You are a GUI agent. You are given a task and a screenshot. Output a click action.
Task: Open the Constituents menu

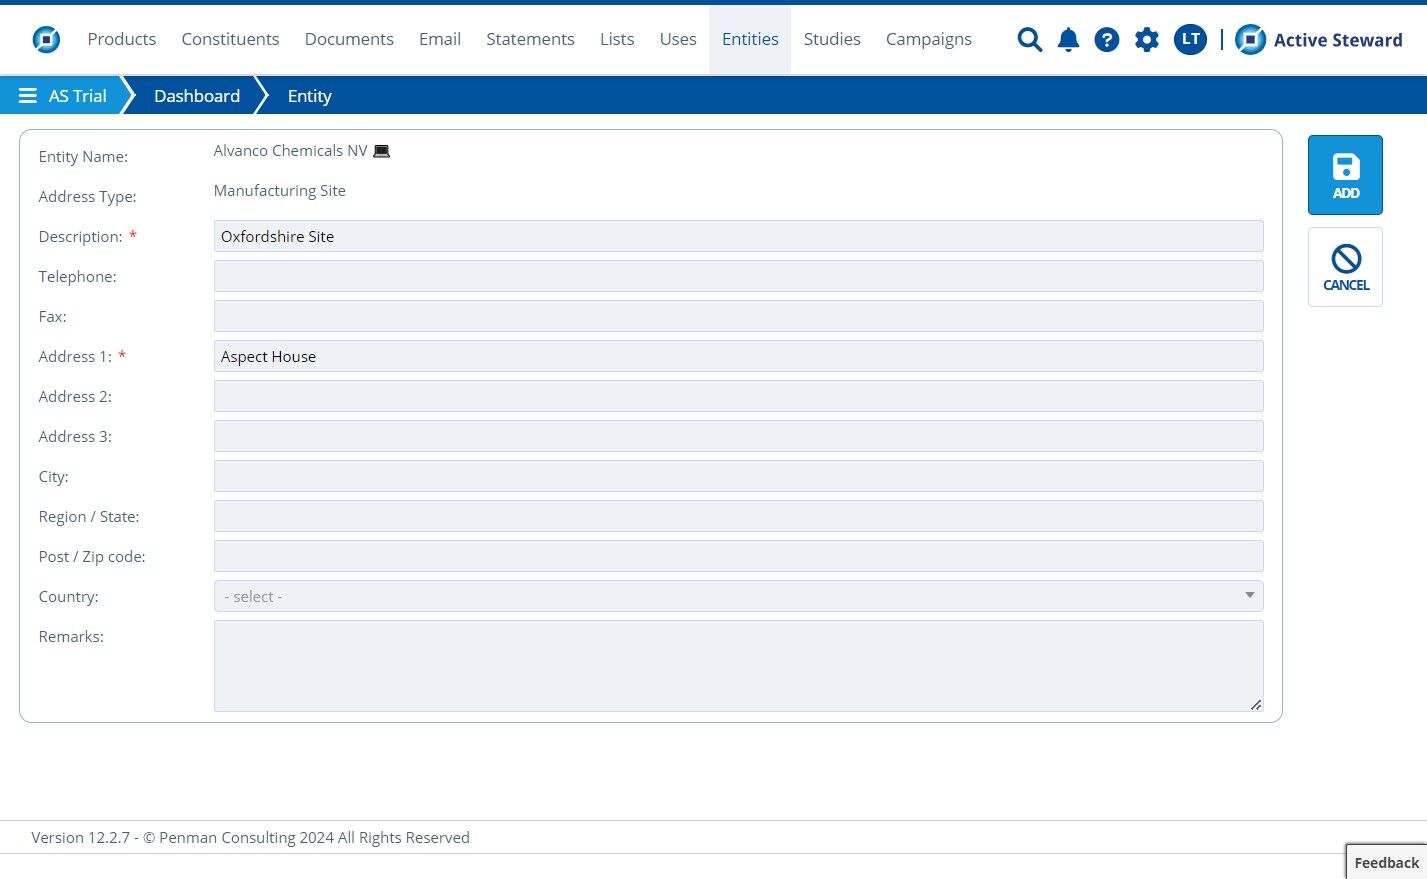tap(230, 39)
